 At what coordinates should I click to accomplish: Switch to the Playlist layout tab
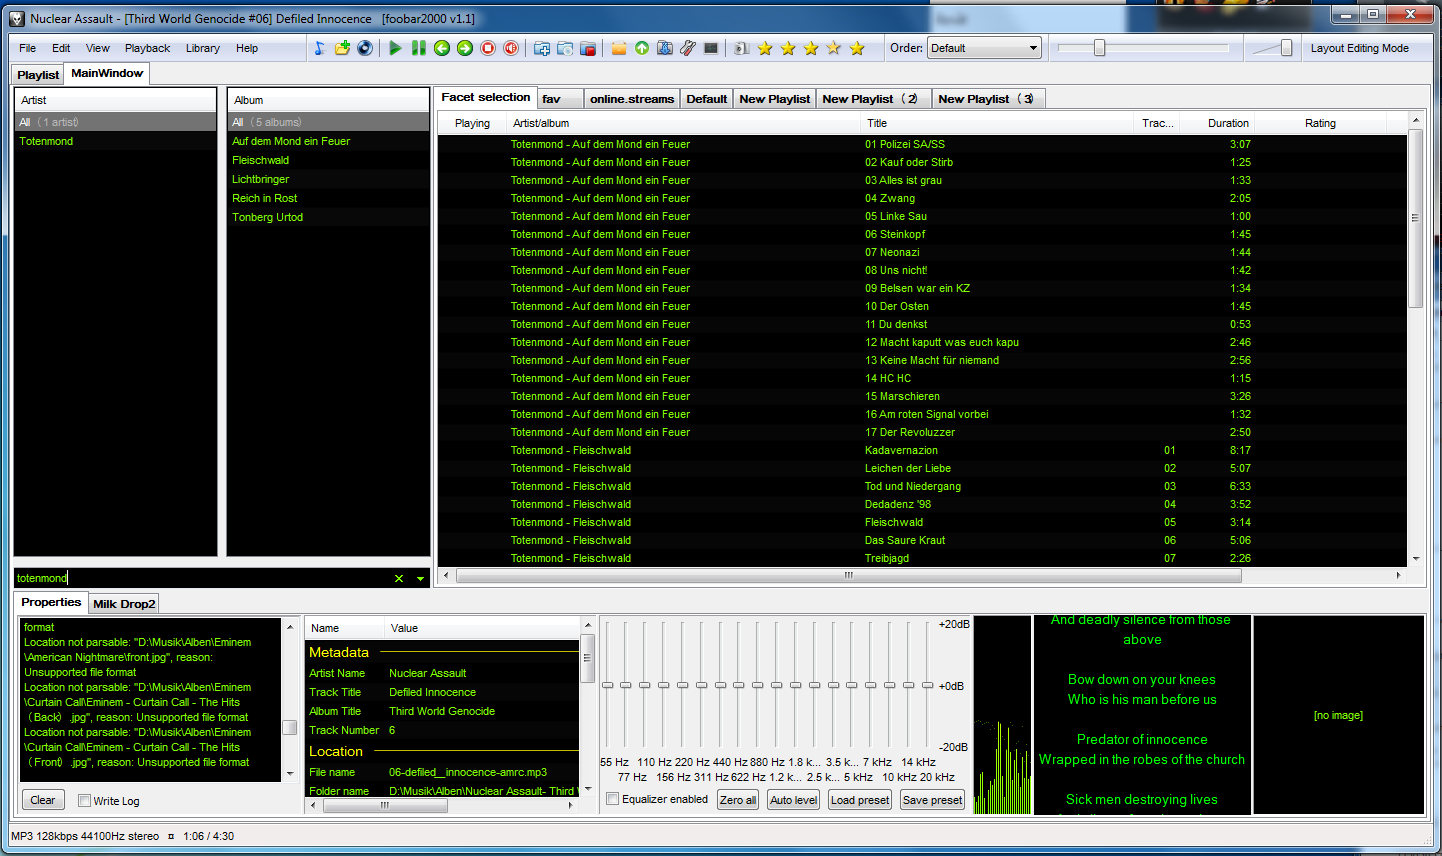click(x=38, y=75)
